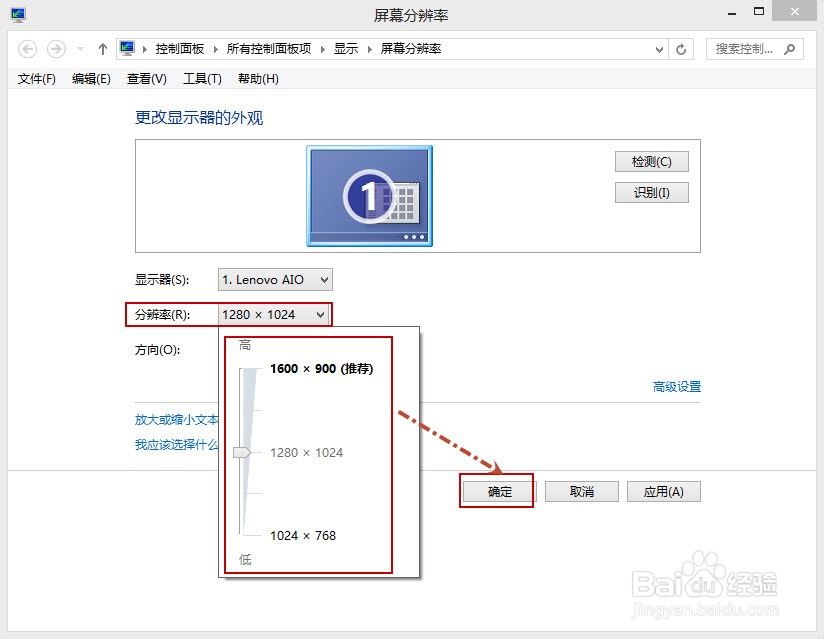
Task: Confirm changes with the 确定 button
Action: click(497, 491)
